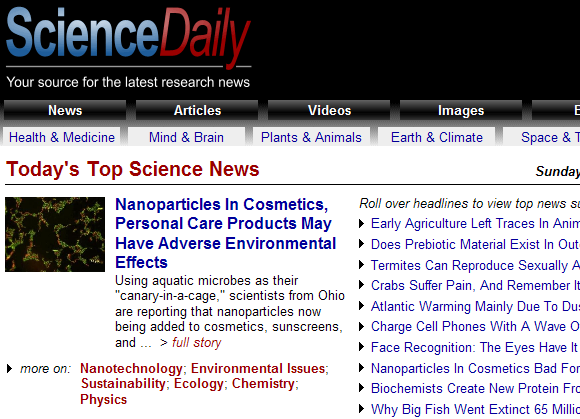This screenshot has width=580, height=419.
Task: Open the nanoparticles story thumbnail image
Action: coord(55,234)
